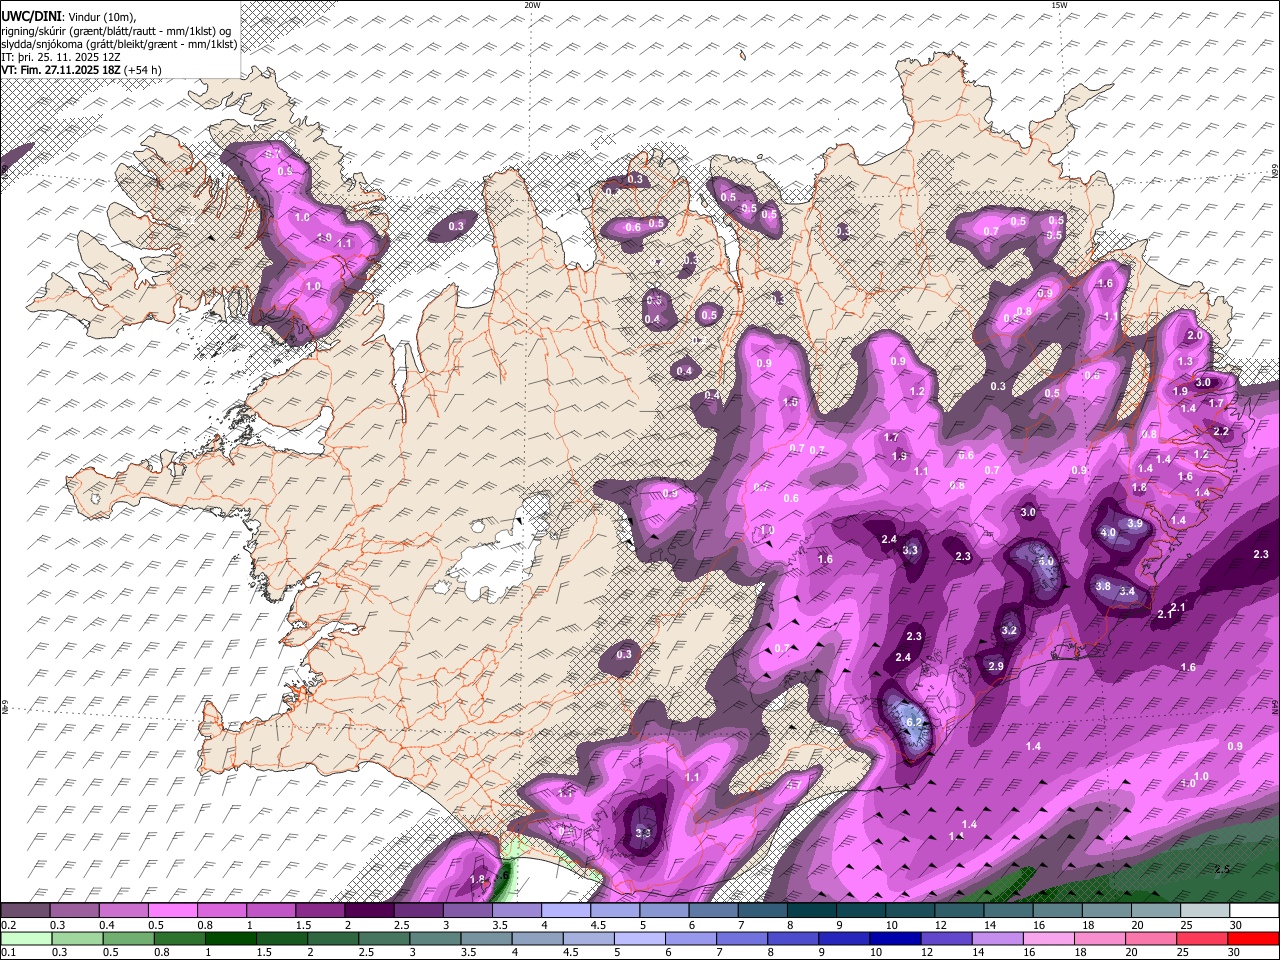This screenshot has width=1280, height=960.
Task: Click the 3.9 value on the map
Action: [1135, 523]
